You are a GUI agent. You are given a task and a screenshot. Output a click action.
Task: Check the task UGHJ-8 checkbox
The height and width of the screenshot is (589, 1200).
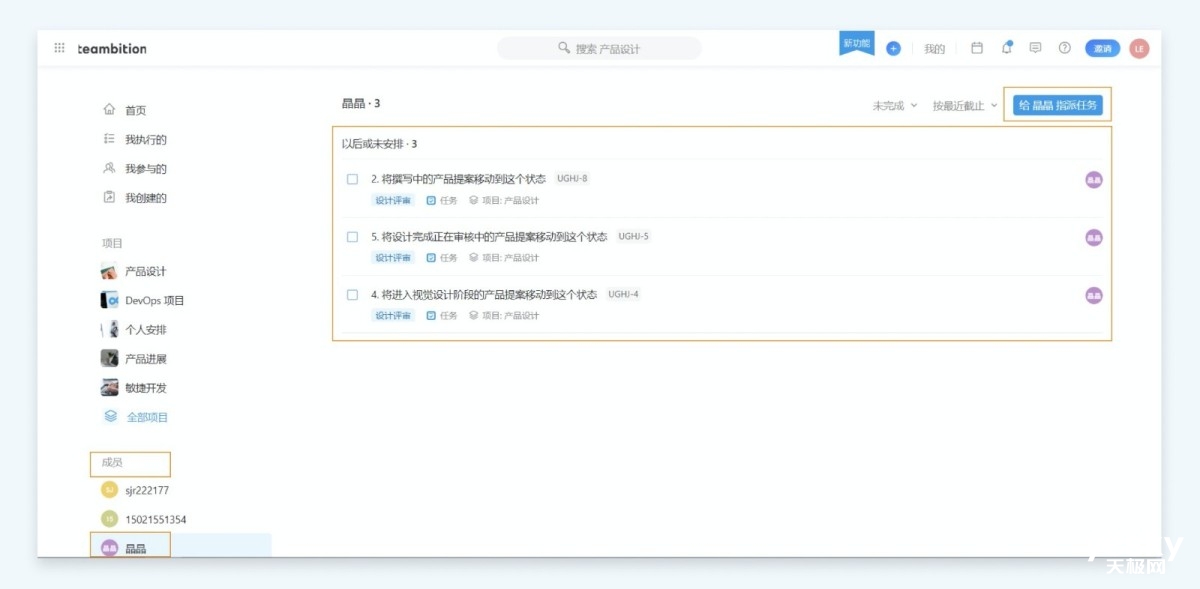click(x=352, y=179)
